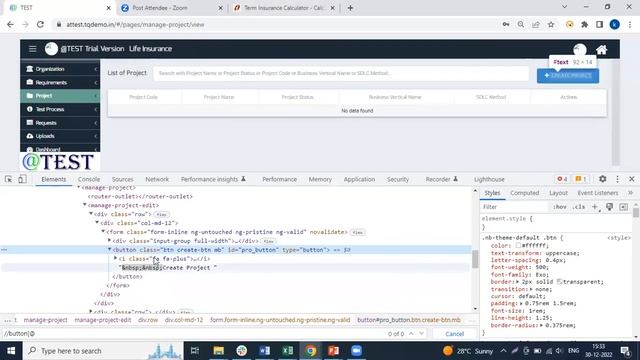Collapse the button.btn create-btn node
640x360 pixels.
pyautogui.click(x=109, y=249)
